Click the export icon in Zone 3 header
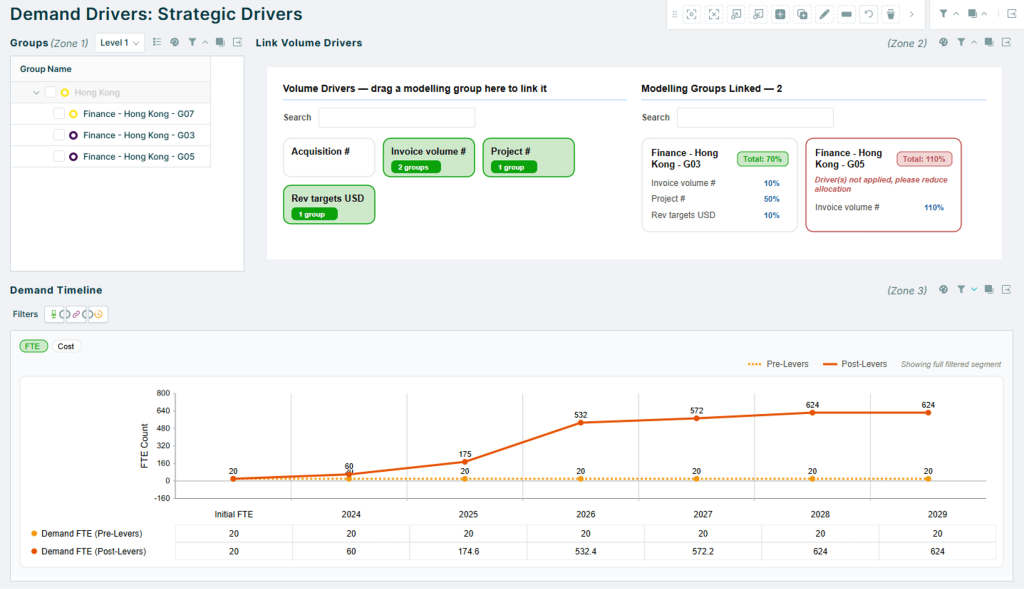The width and height of the screenshot is (1024, 589). [x=1006, y=289]
